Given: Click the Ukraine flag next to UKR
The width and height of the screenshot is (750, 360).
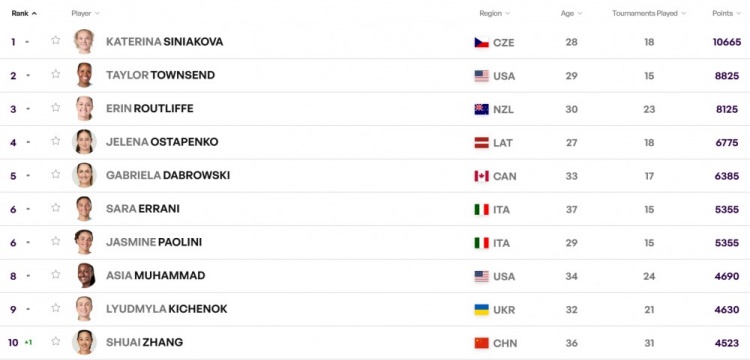Looking at the screenshot, I should coord(482,310).
